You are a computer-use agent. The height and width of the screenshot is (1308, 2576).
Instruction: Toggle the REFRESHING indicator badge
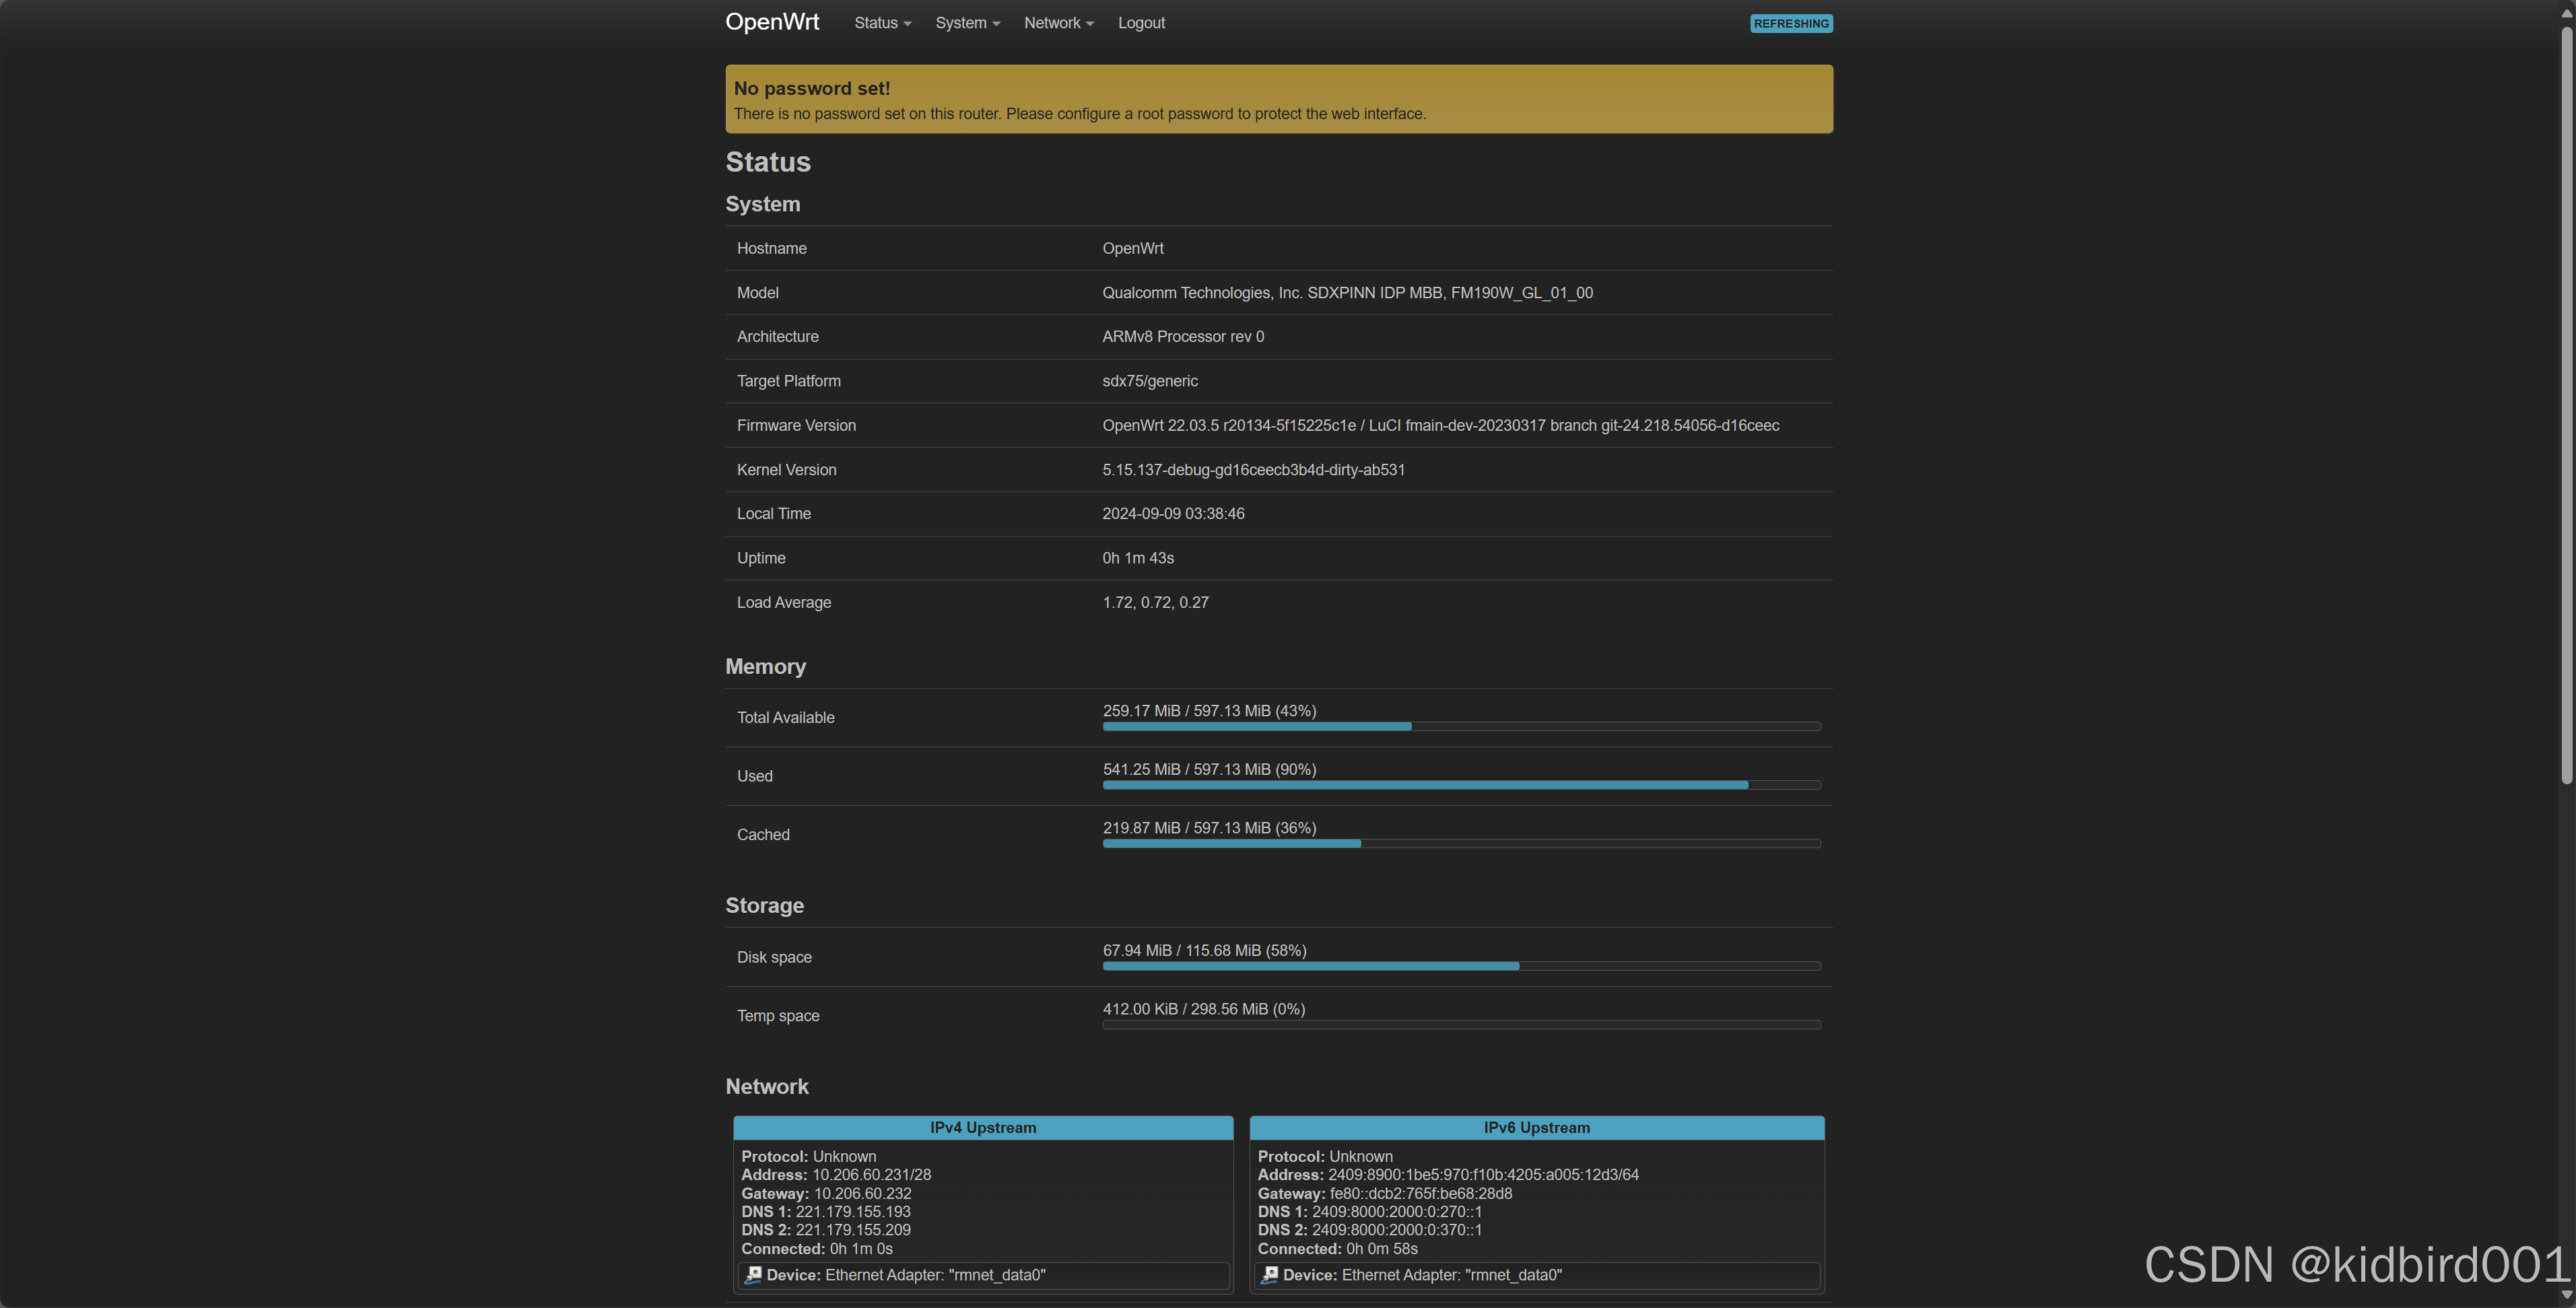click(1790, 23)
